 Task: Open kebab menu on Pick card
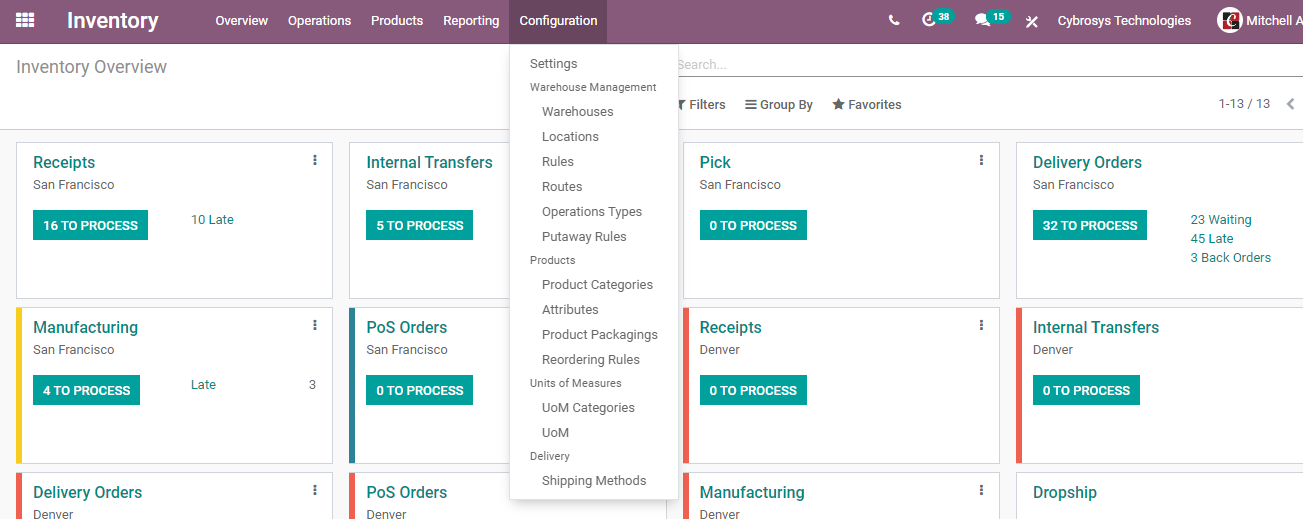coord(981,160)
